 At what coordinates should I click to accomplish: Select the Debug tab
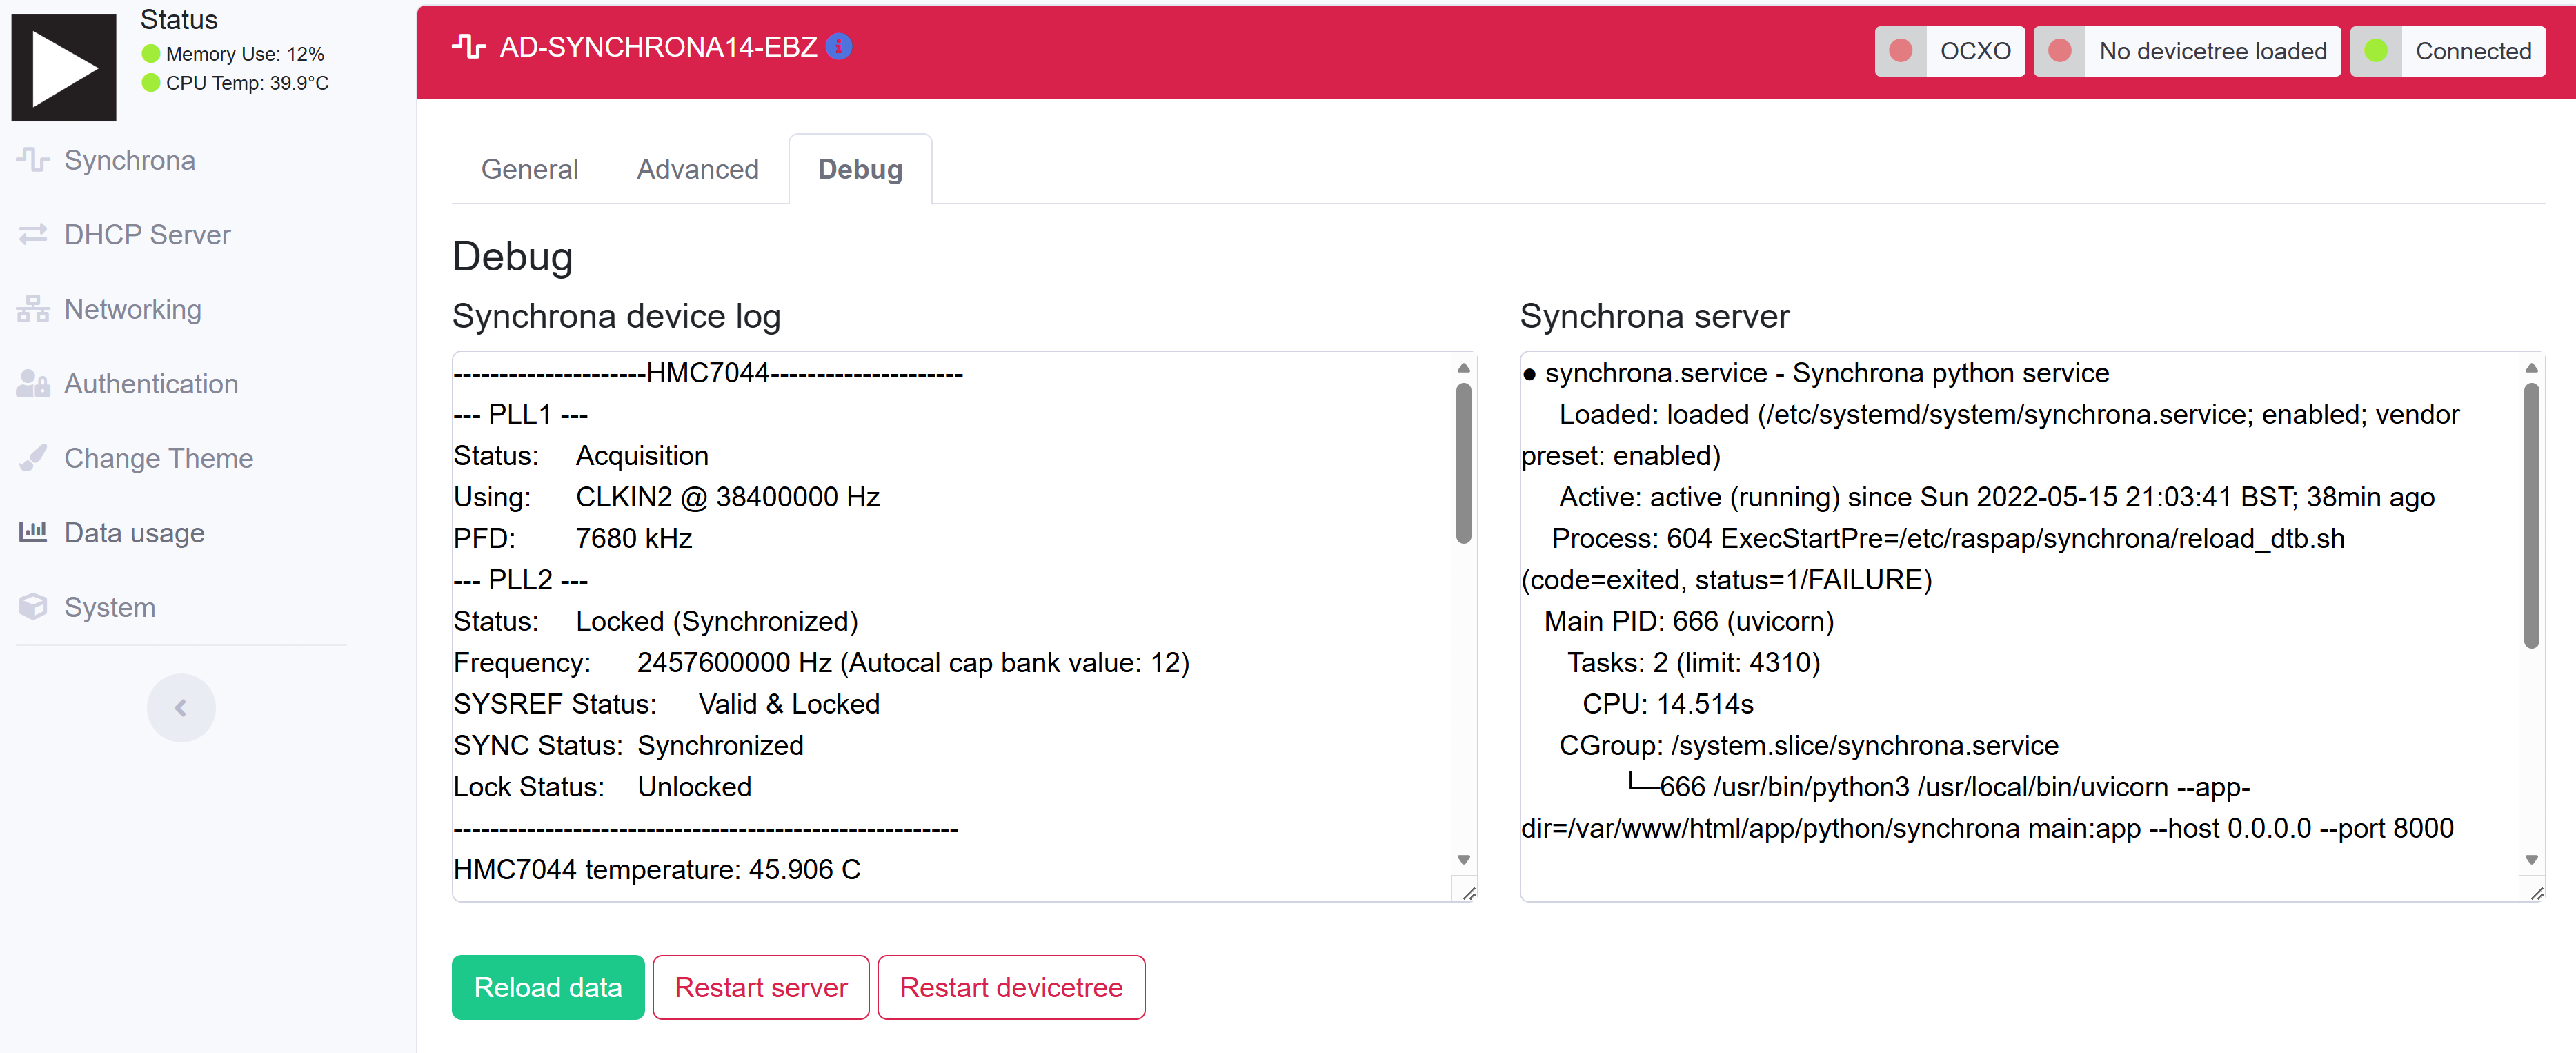click(x=860, y=169)
